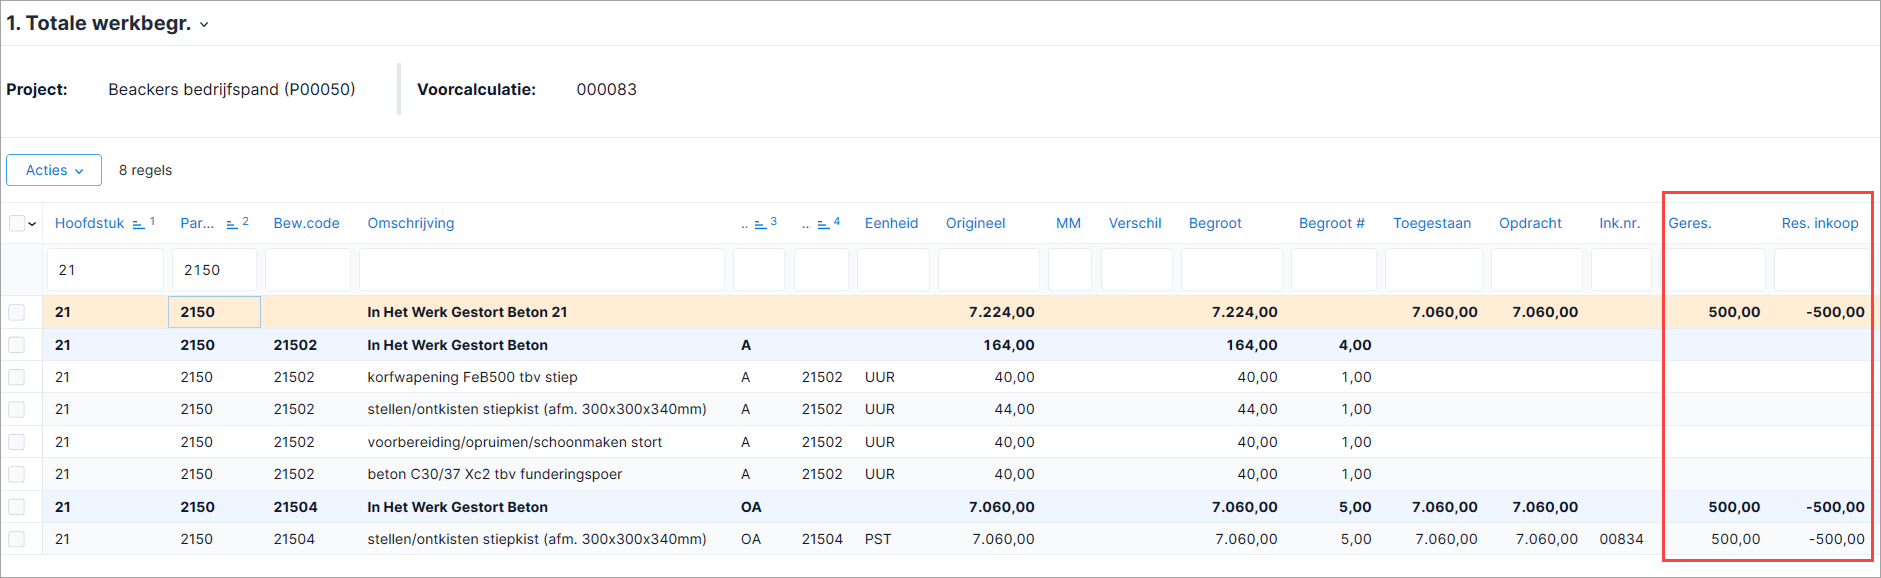Toggle the select-all checkbox in header
The image size is (1881, 578).
tap(17, 223)
